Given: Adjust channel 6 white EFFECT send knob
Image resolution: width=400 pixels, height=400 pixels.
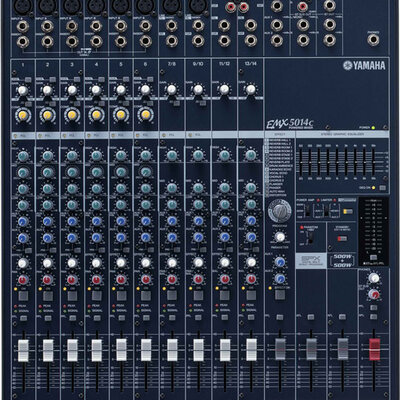Looking at the screenshot, I should (x=146, y=263).
